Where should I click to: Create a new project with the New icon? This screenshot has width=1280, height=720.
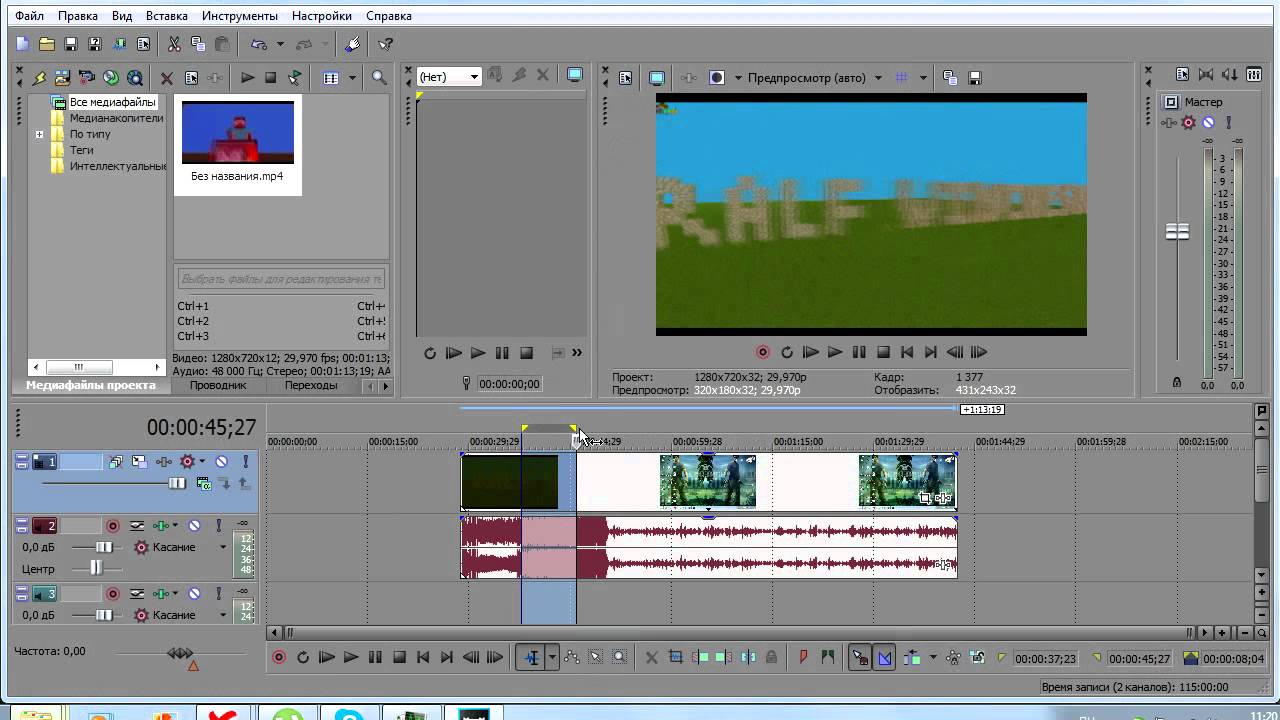pos(22,44)
